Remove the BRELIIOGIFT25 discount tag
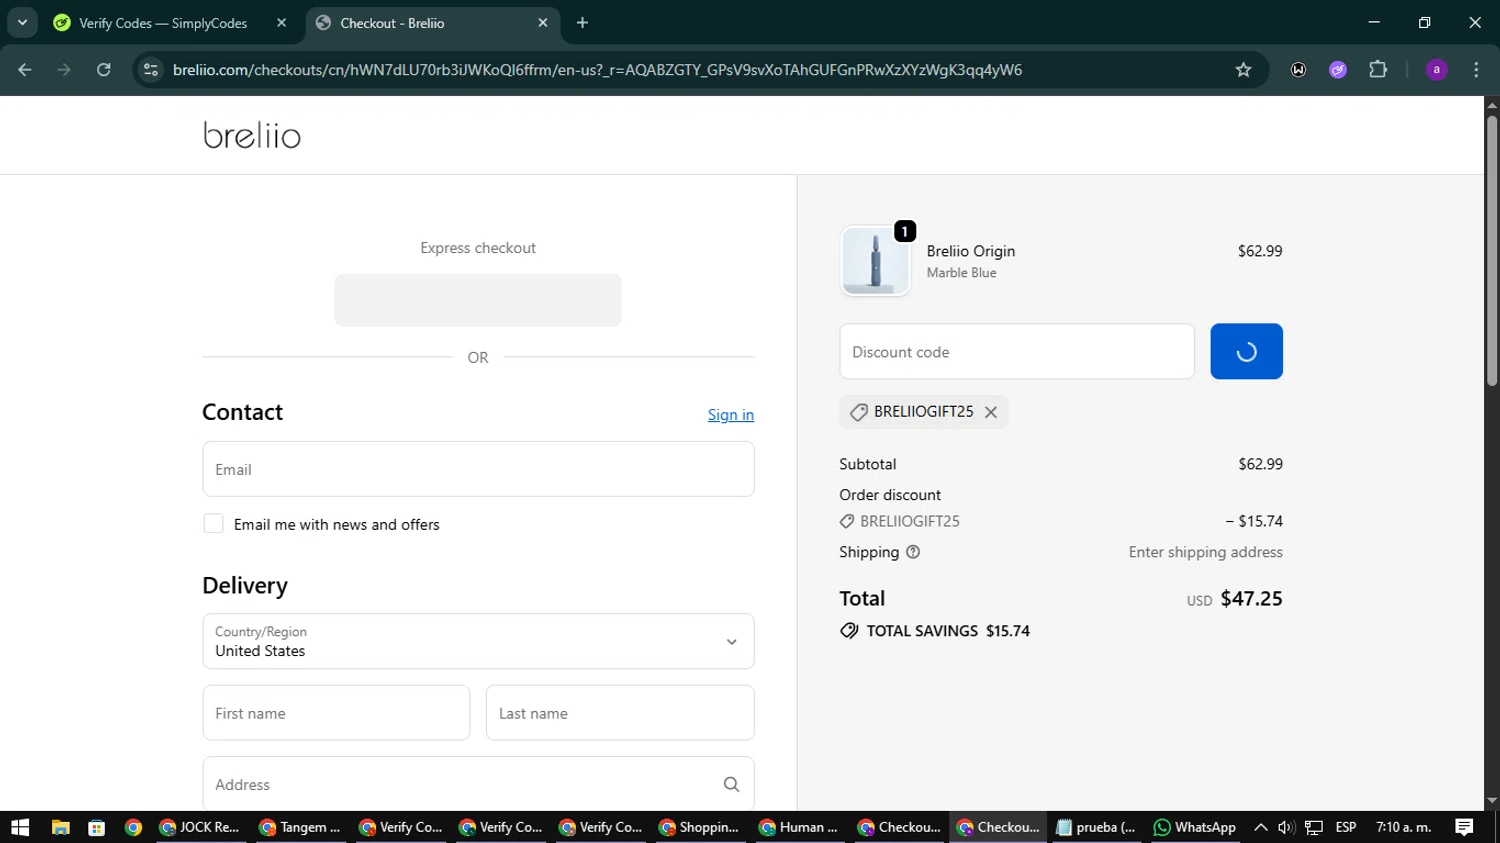 991,412
